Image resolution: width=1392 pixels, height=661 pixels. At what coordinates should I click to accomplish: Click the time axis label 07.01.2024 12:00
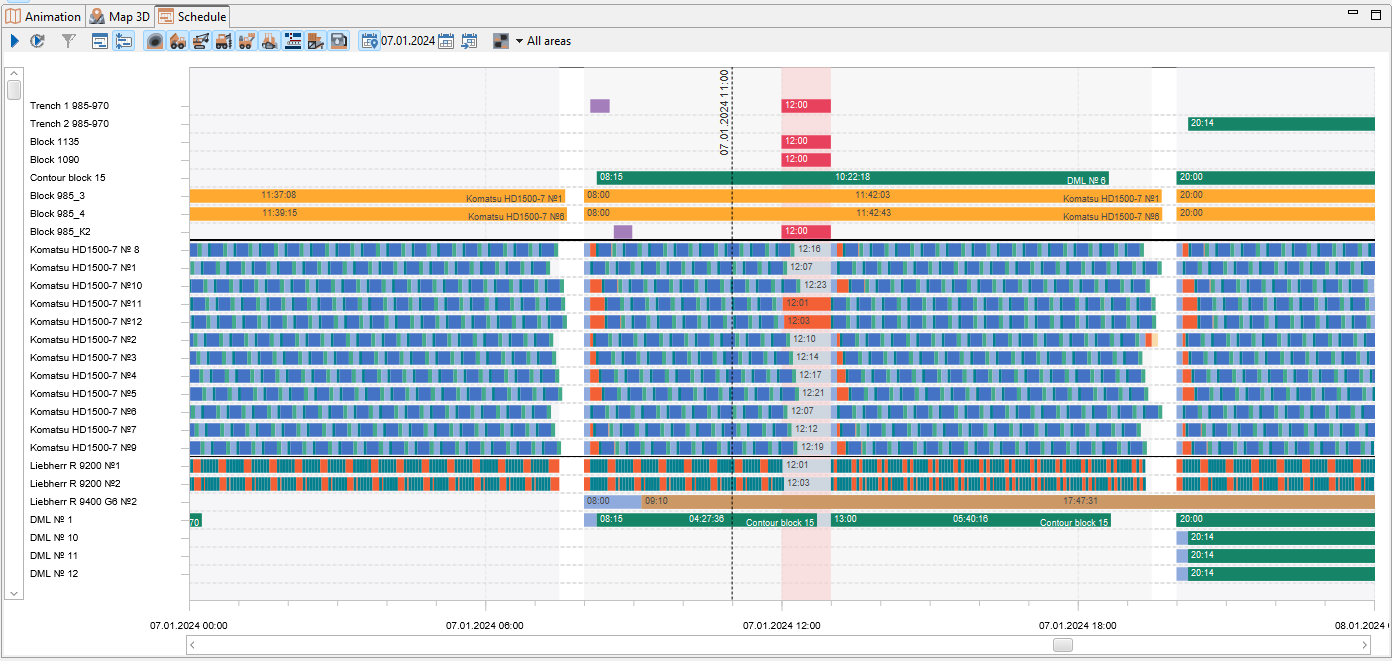(782, 625)
